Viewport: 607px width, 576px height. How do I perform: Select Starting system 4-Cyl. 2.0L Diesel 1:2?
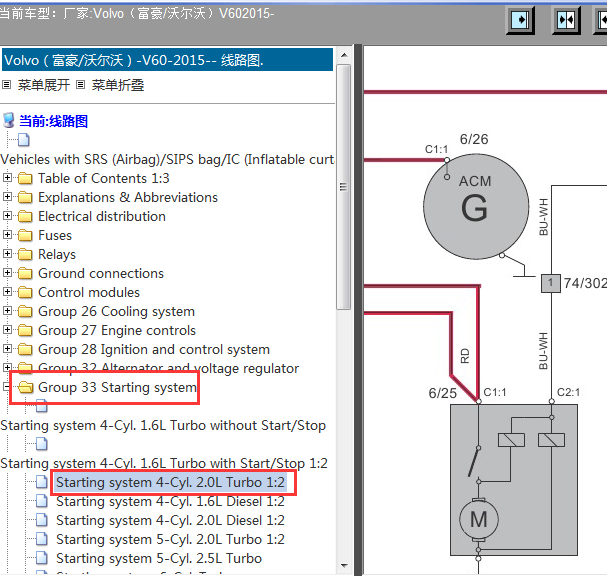coord(170,520)
